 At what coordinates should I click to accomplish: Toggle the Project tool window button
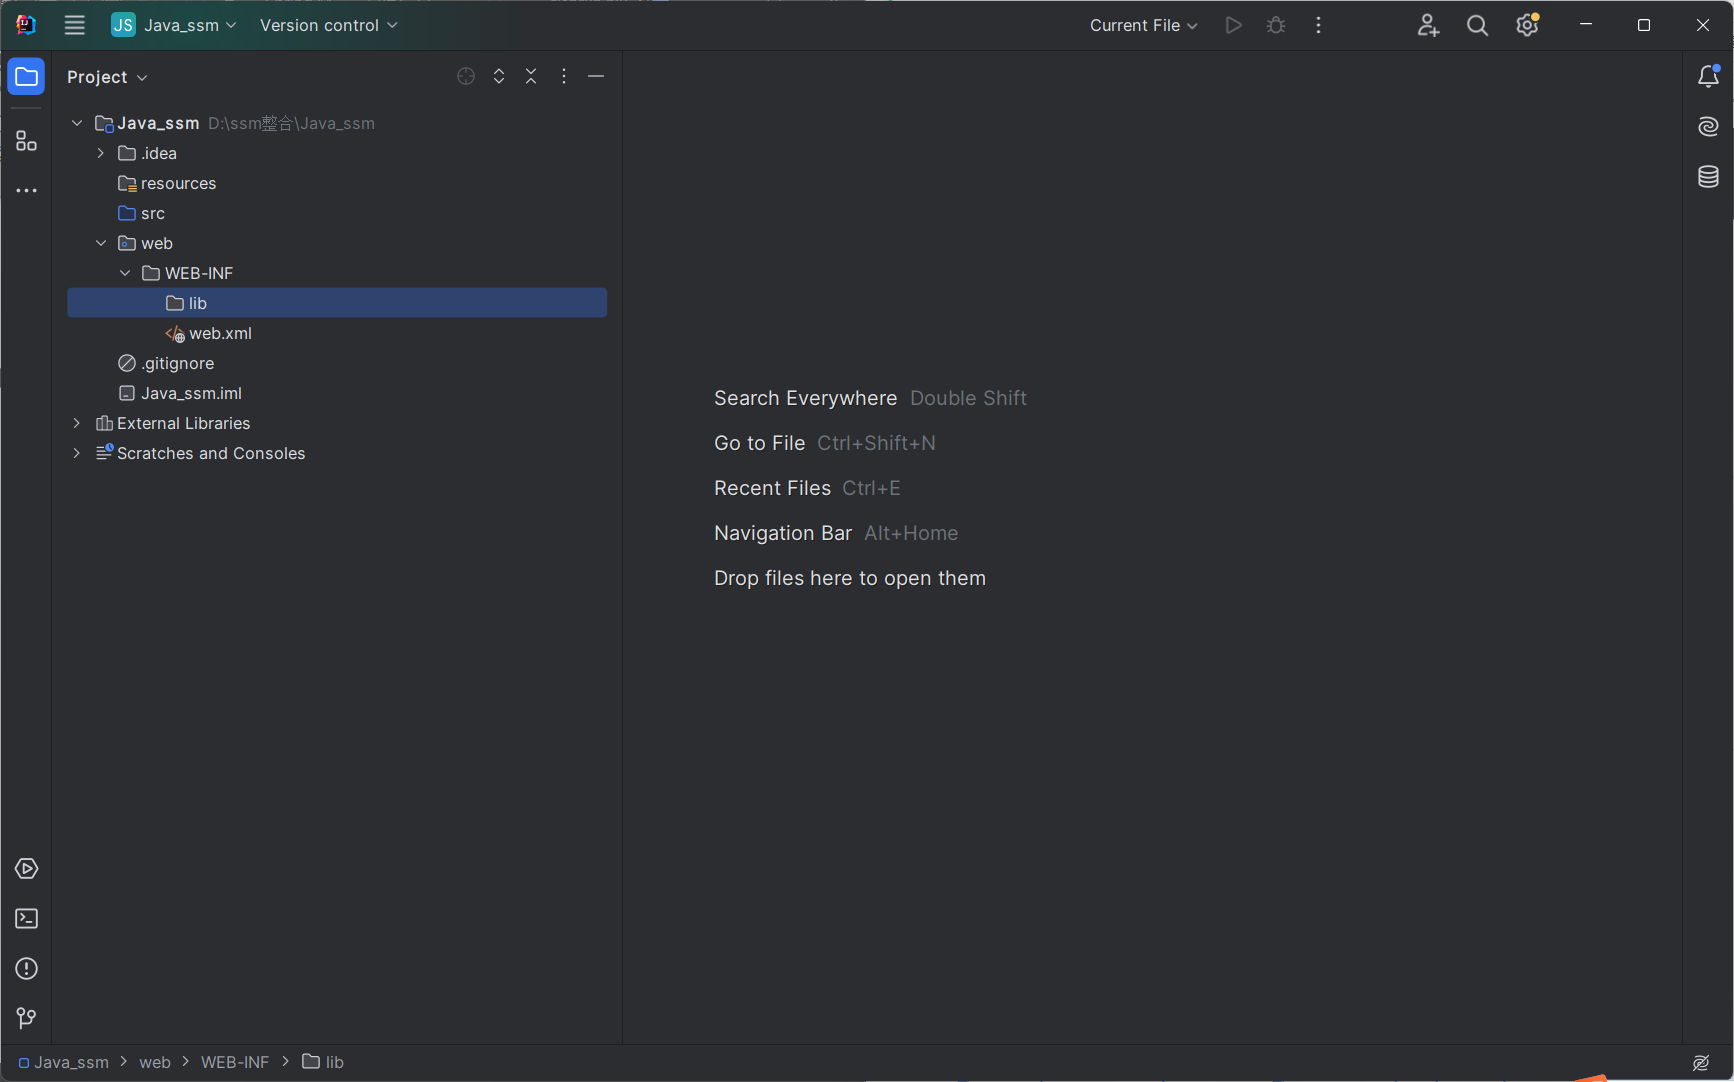[26, 77]
